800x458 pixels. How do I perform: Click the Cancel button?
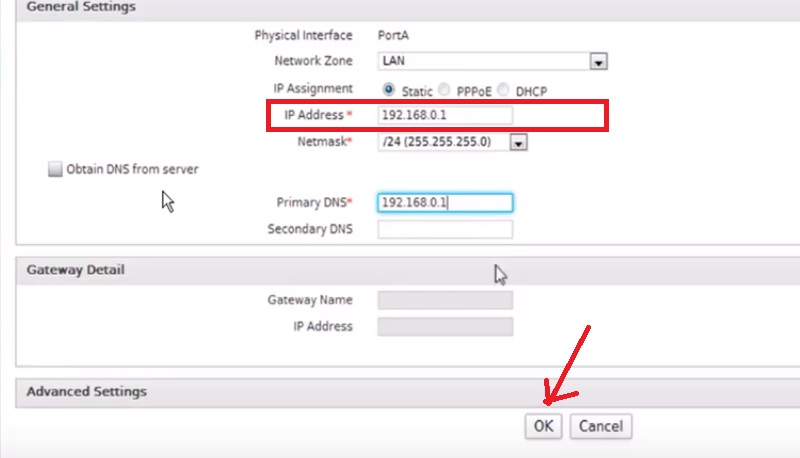[601, 426]
